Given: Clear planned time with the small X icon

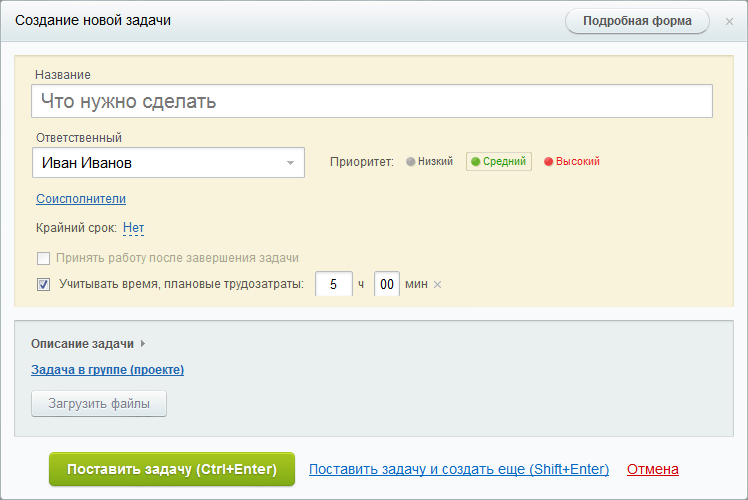Looking at the screenshot, I should (437, 284).
